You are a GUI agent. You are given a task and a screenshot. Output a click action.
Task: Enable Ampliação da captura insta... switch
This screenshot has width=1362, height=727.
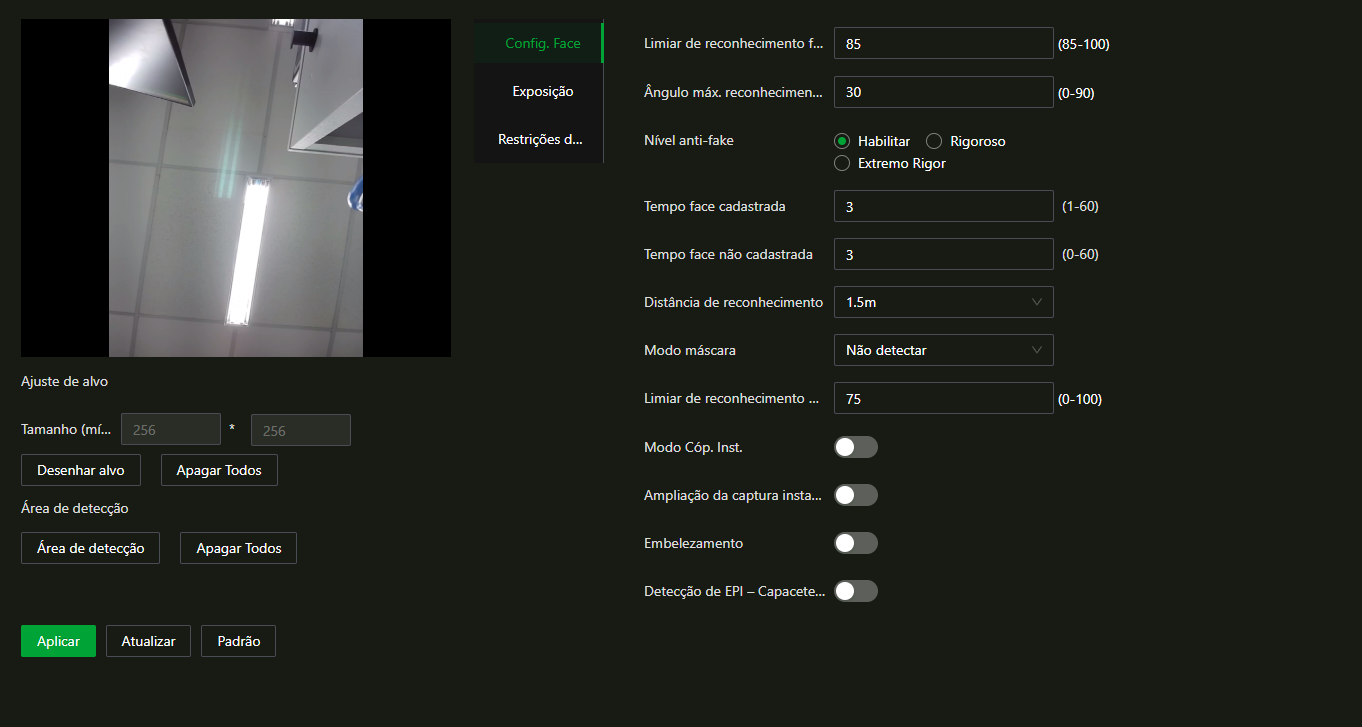coord(856,495)
